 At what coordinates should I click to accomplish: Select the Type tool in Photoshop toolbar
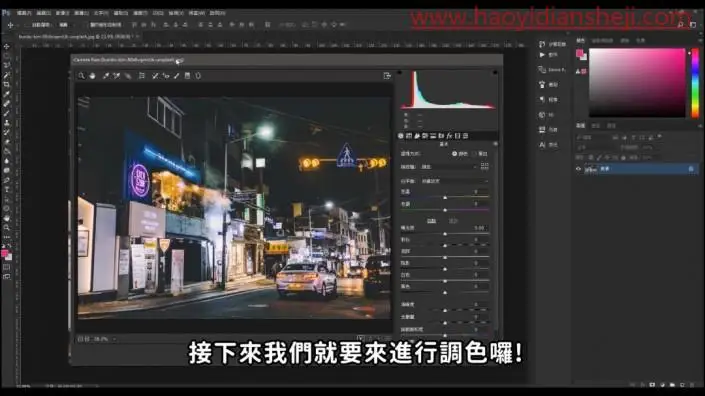click(6, 189)
